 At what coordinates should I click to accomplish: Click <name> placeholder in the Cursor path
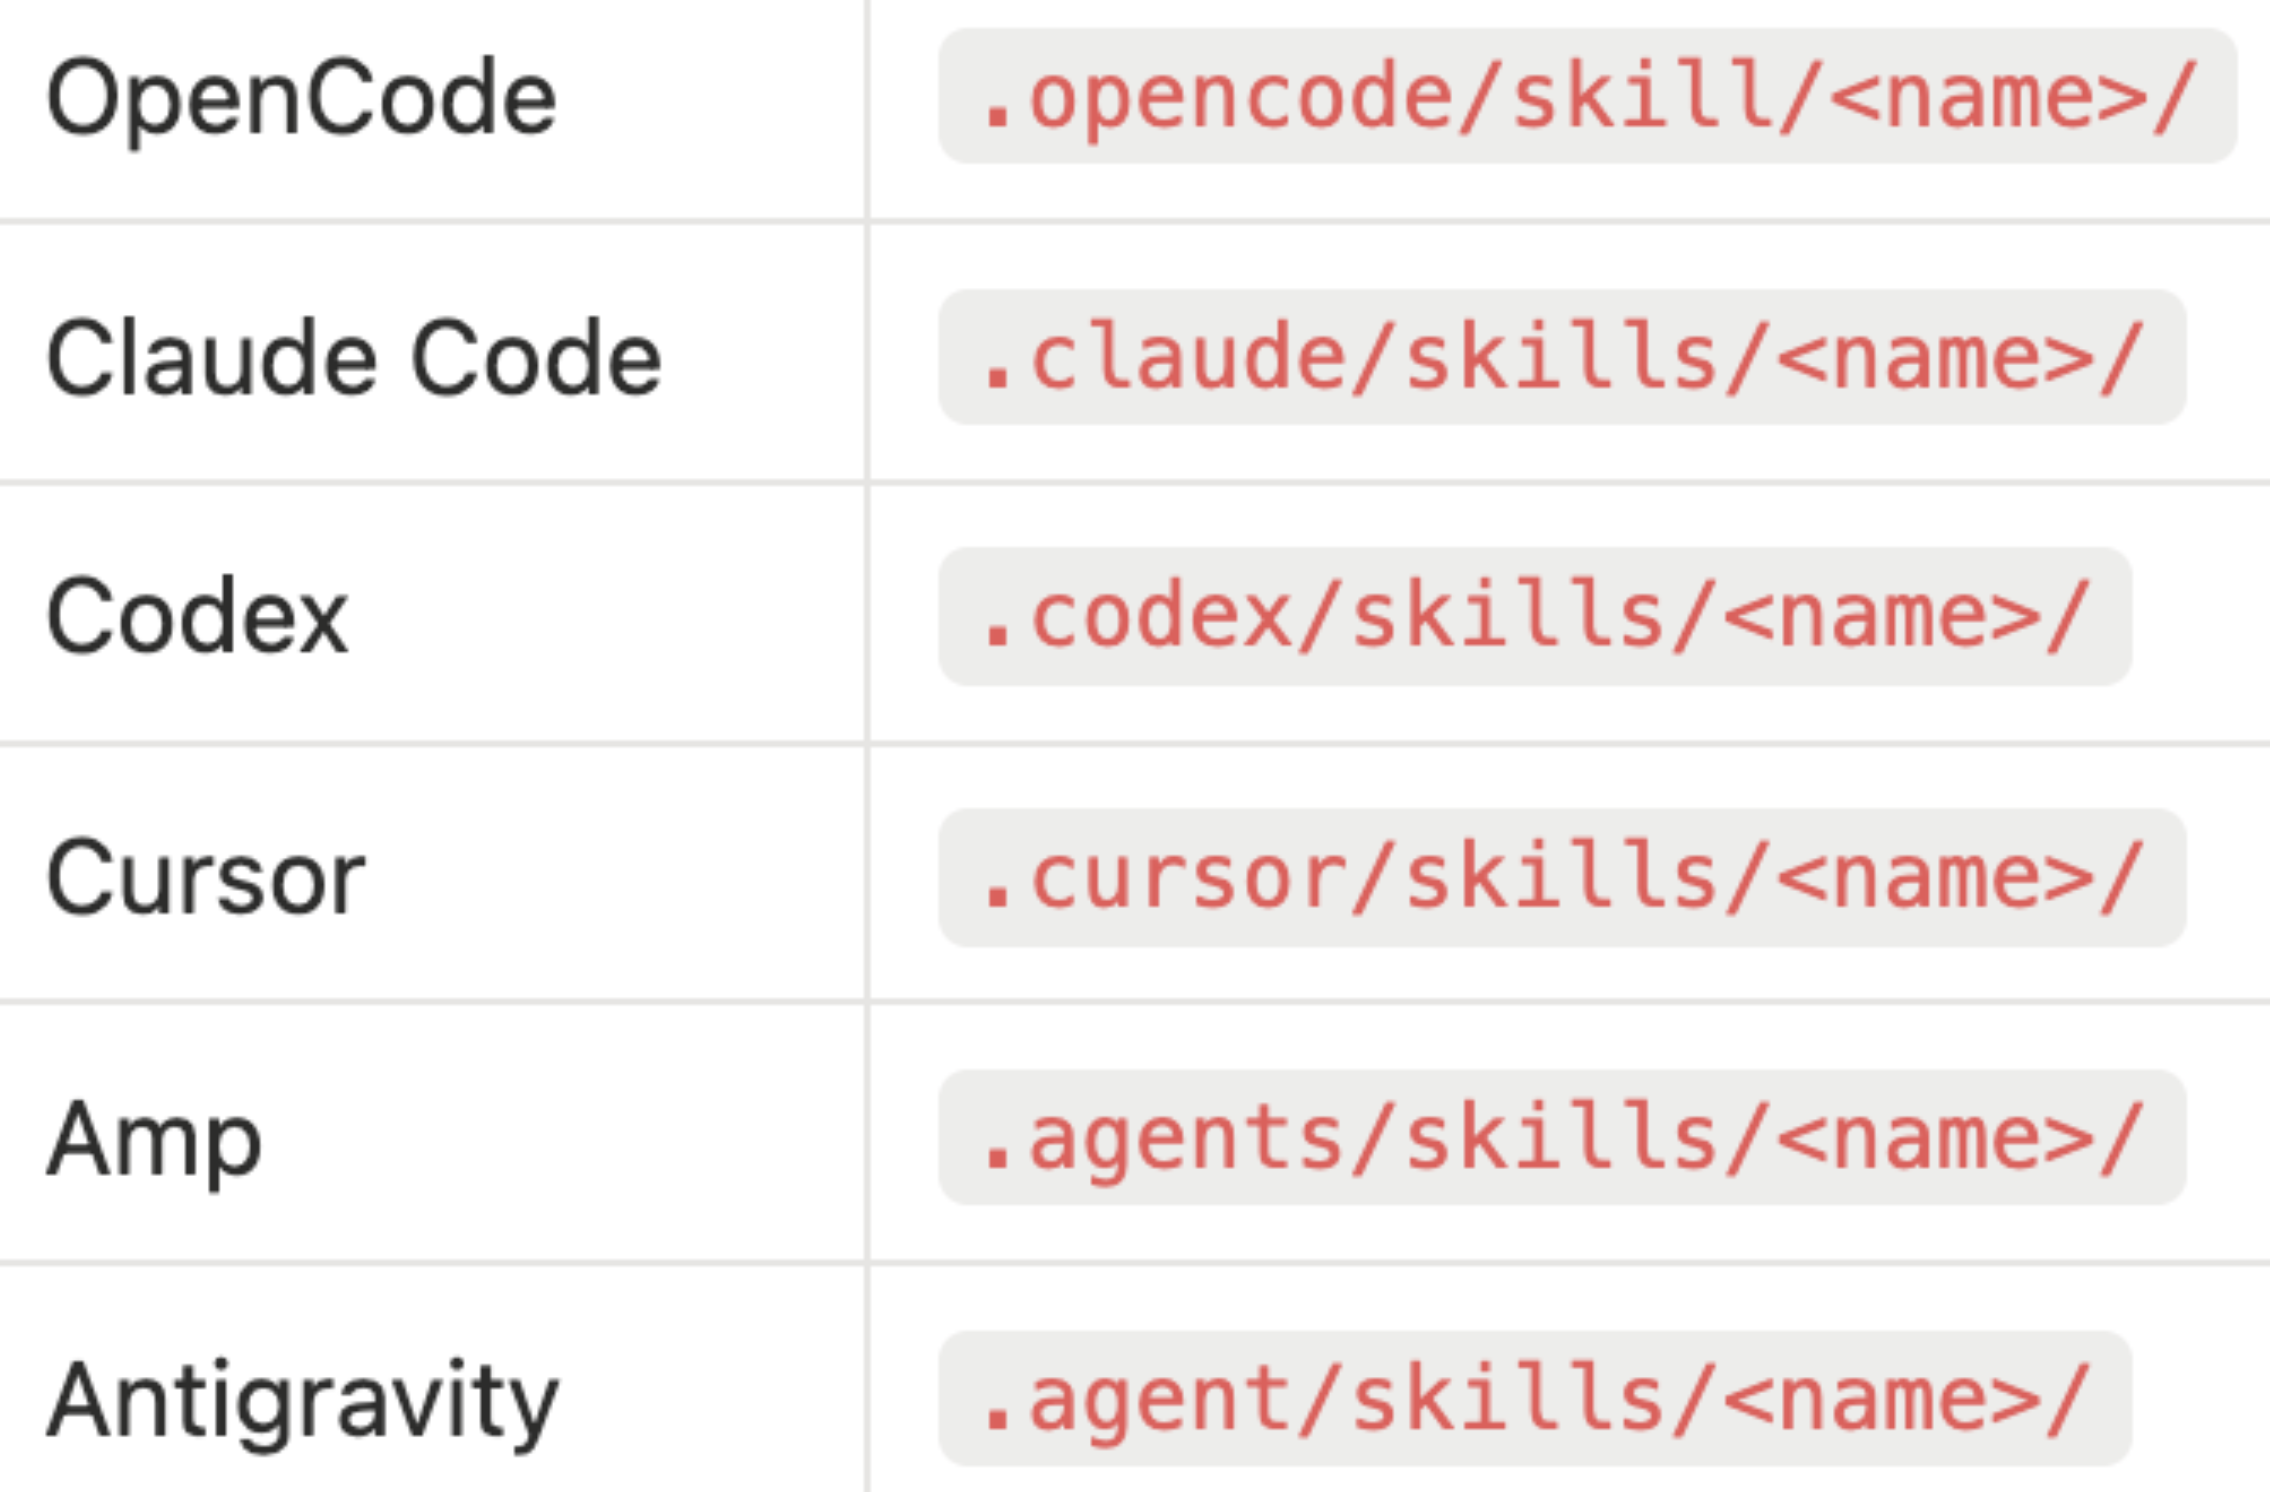pos(1936,878)
